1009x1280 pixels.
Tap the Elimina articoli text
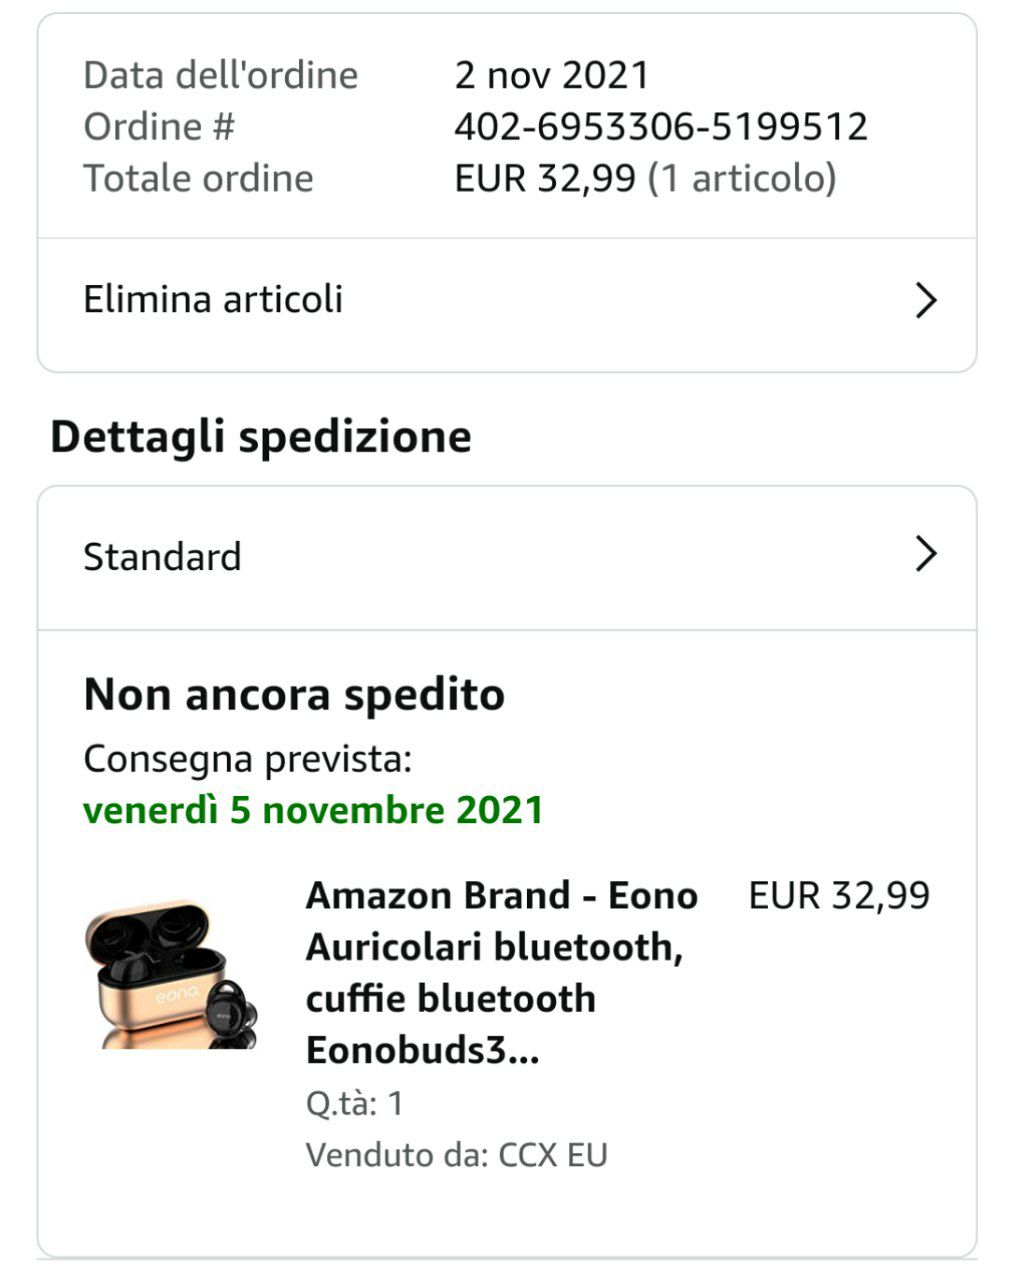tap(213, 299)
